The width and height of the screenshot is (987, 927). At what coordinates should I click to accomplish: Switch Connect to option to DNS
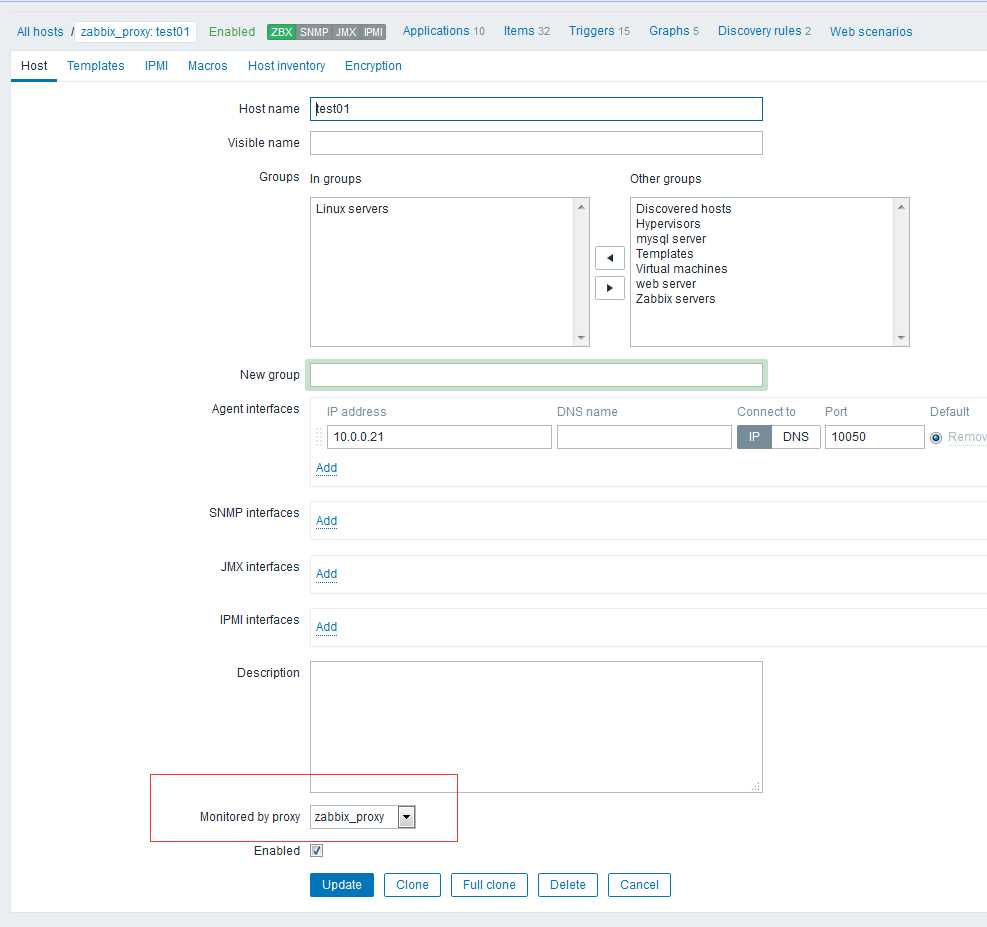[796, 437]
